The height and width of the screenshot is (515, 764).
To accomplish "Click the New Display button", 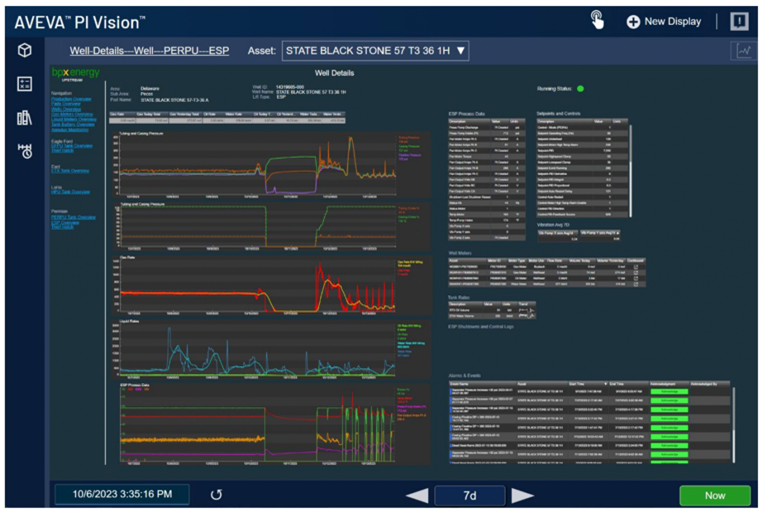I will click(664, 21).
